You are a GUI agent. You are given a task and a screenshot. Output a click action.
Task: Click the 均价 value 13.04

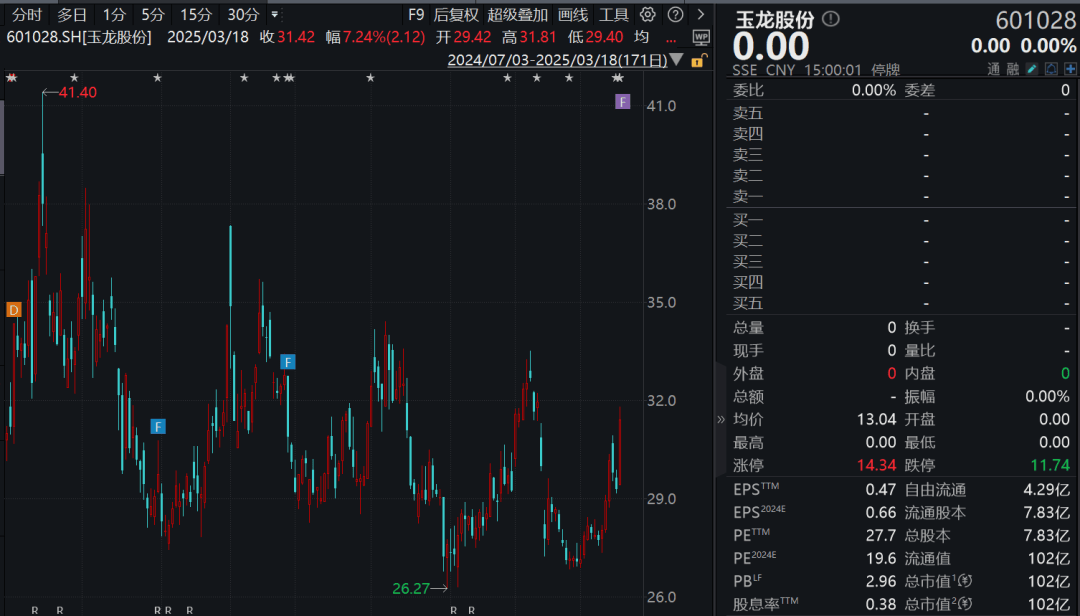coord(876,419)
